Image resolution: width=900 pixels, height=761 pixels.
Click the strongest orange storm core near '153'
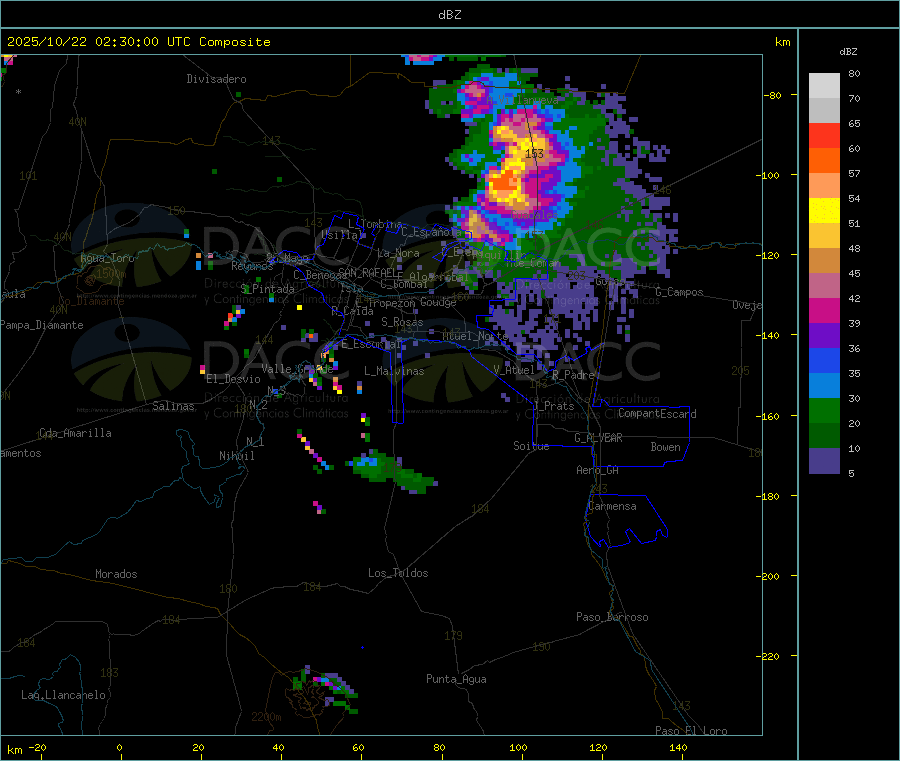[504, 184]
